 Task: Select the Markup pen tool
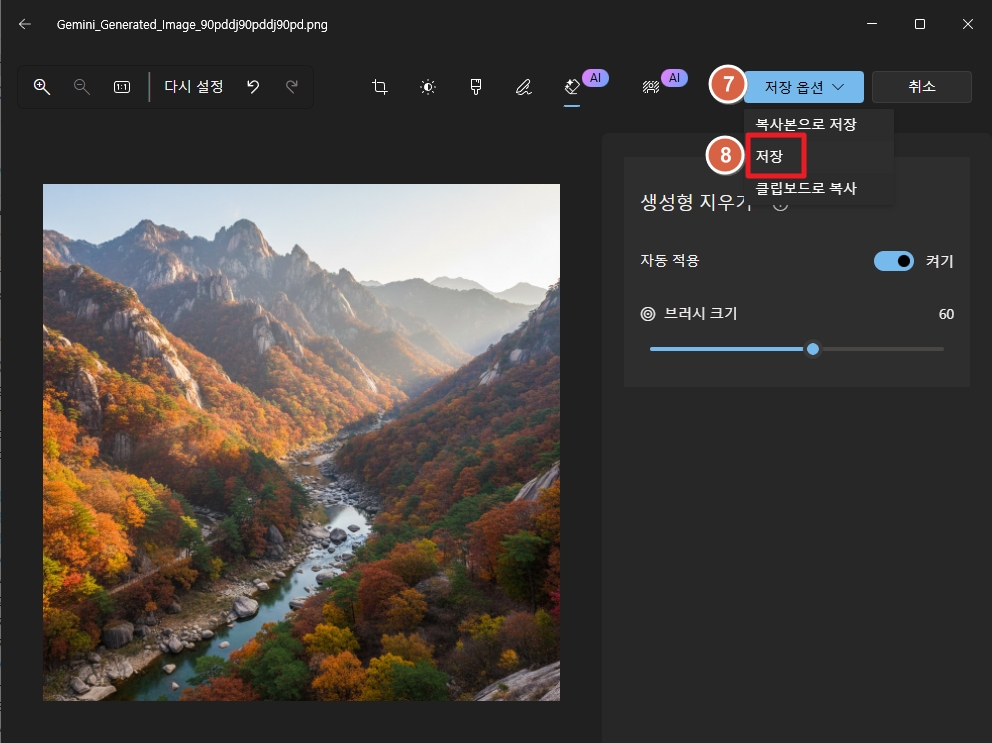click(523, 87)
